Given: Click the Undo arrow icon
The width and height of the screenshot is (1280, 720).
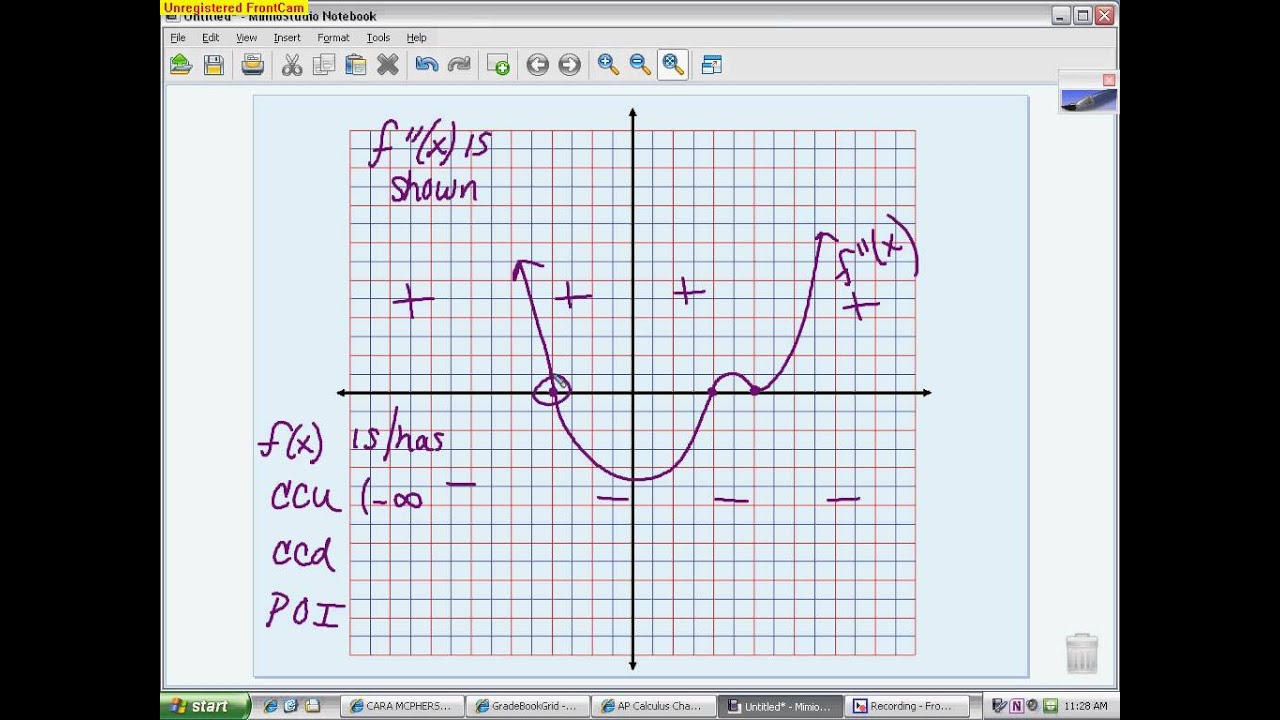Looking at the screenshot, I should [427, 65].
